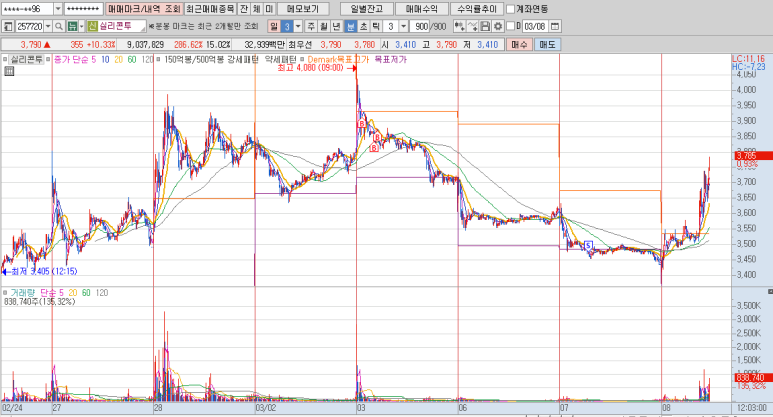Toggle the 초 seconds period button

363,26
